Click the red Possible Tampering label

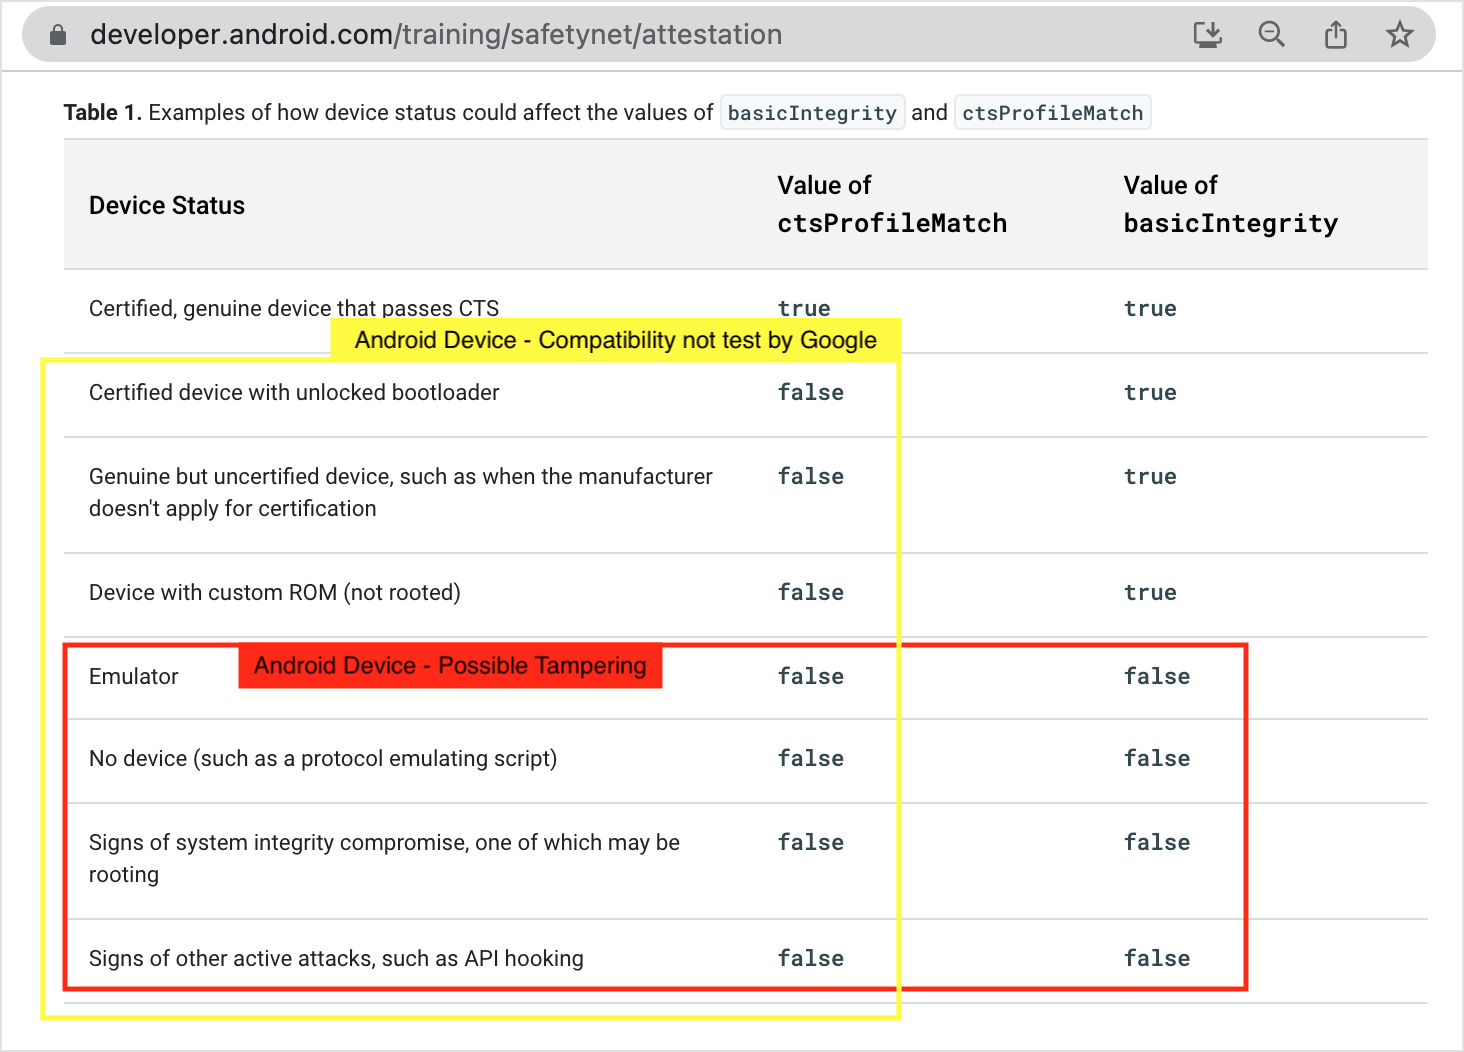pyautogui.click(x=450, y=666)
